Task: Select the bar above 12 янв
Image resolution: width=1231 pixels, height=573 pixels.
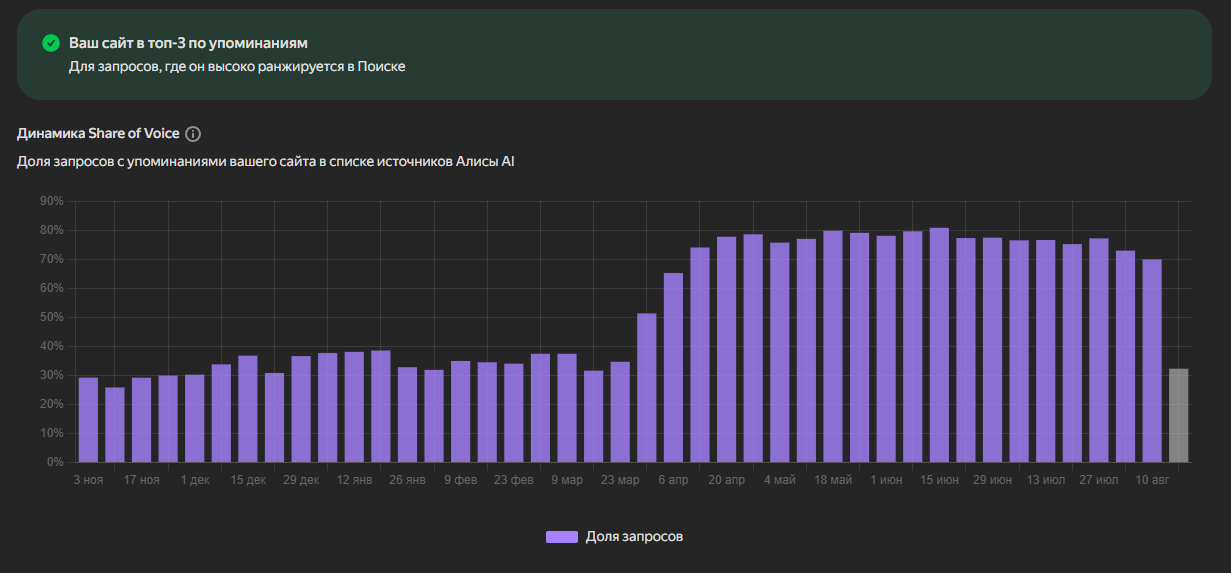Action: tap(354, 407)
